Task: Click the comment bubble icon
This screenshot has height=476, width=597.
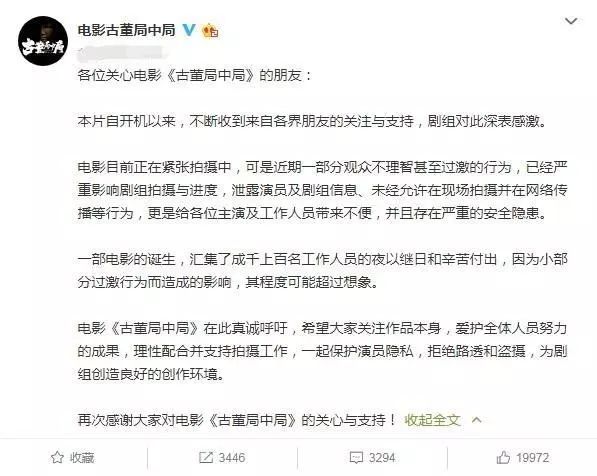Action: 356,457
